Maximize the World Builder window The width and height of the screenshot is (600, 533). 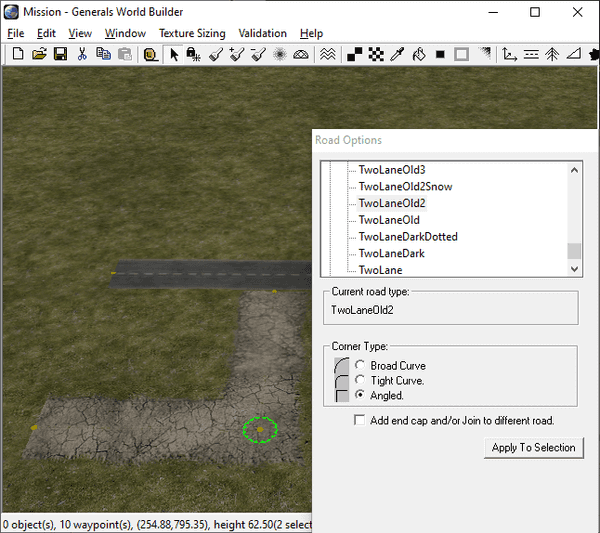click(x=535, y=12)
